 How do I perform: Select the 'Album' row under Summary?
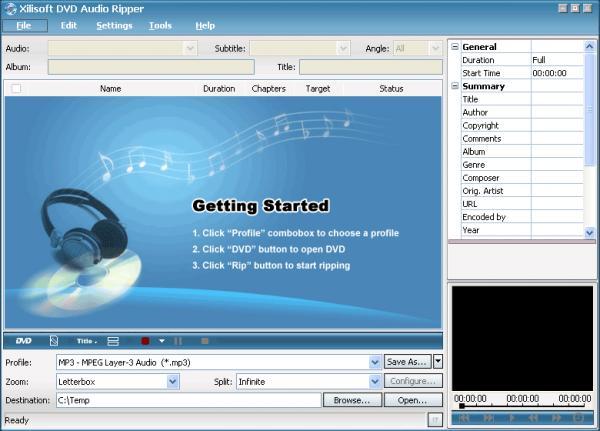(523, 152)
